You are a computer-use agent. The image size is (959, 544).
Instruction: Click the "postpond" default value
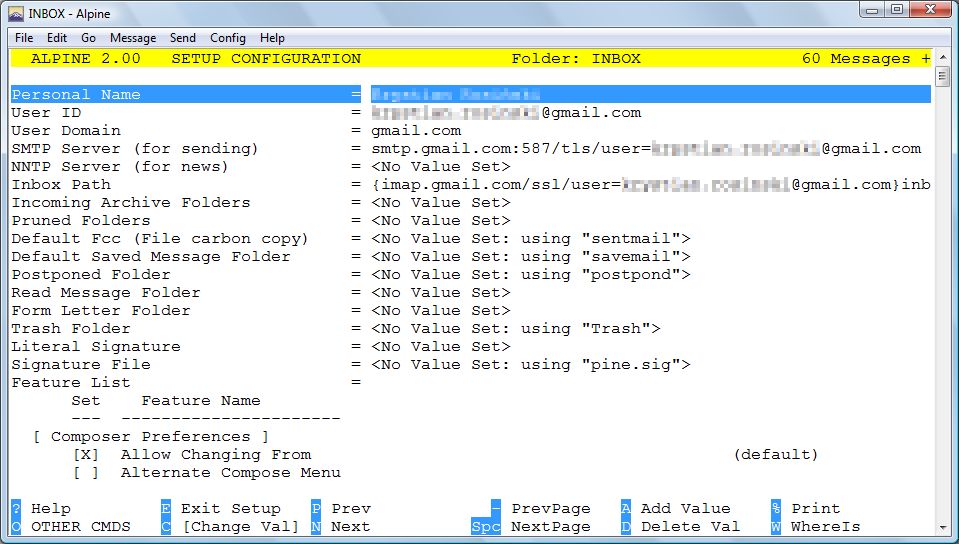pyautogui.click(x=631, y=274)
